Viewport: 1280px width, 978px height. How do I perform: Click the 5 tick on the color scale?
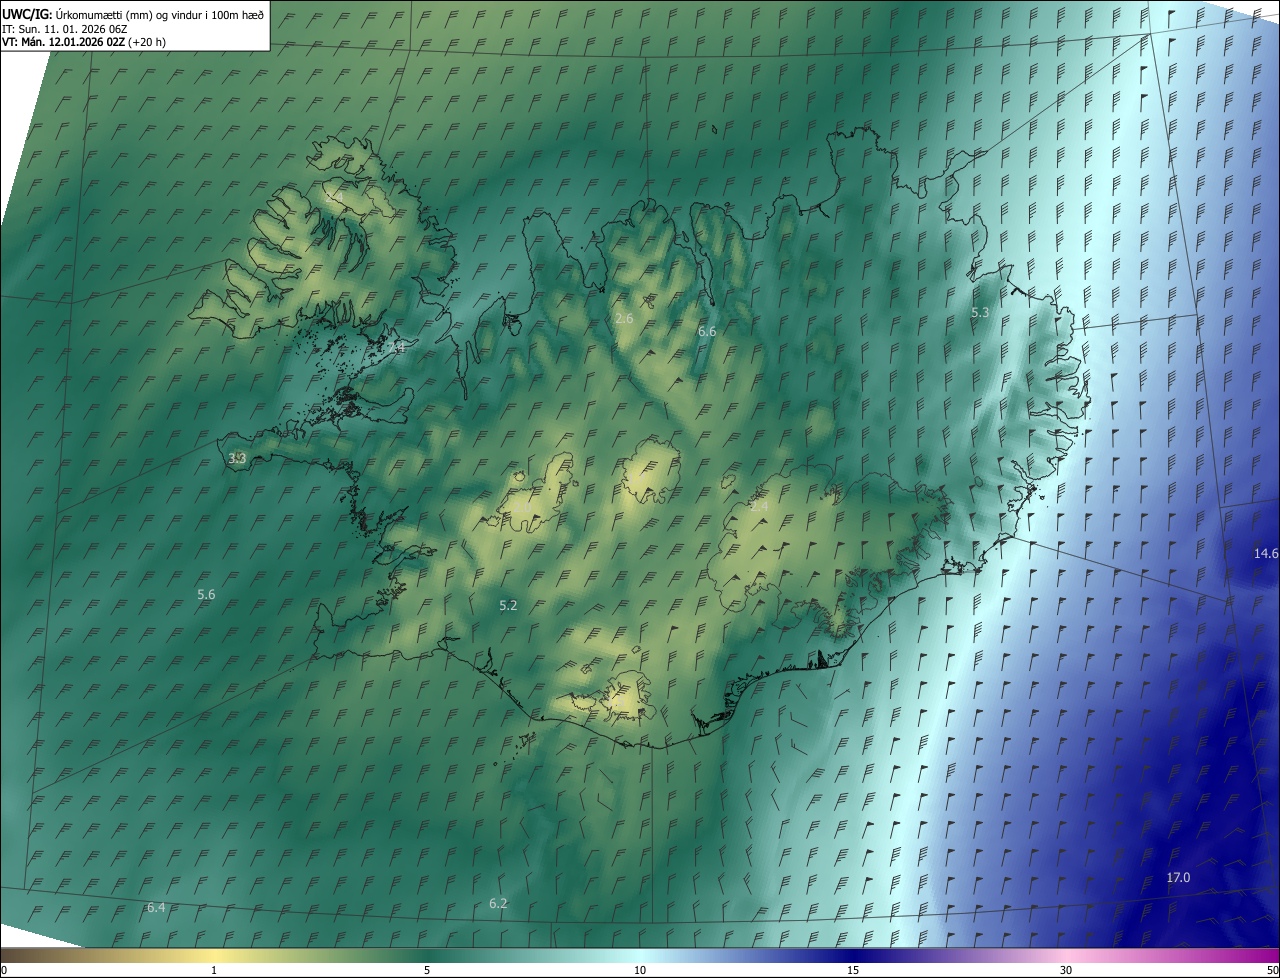click(427, 970)
